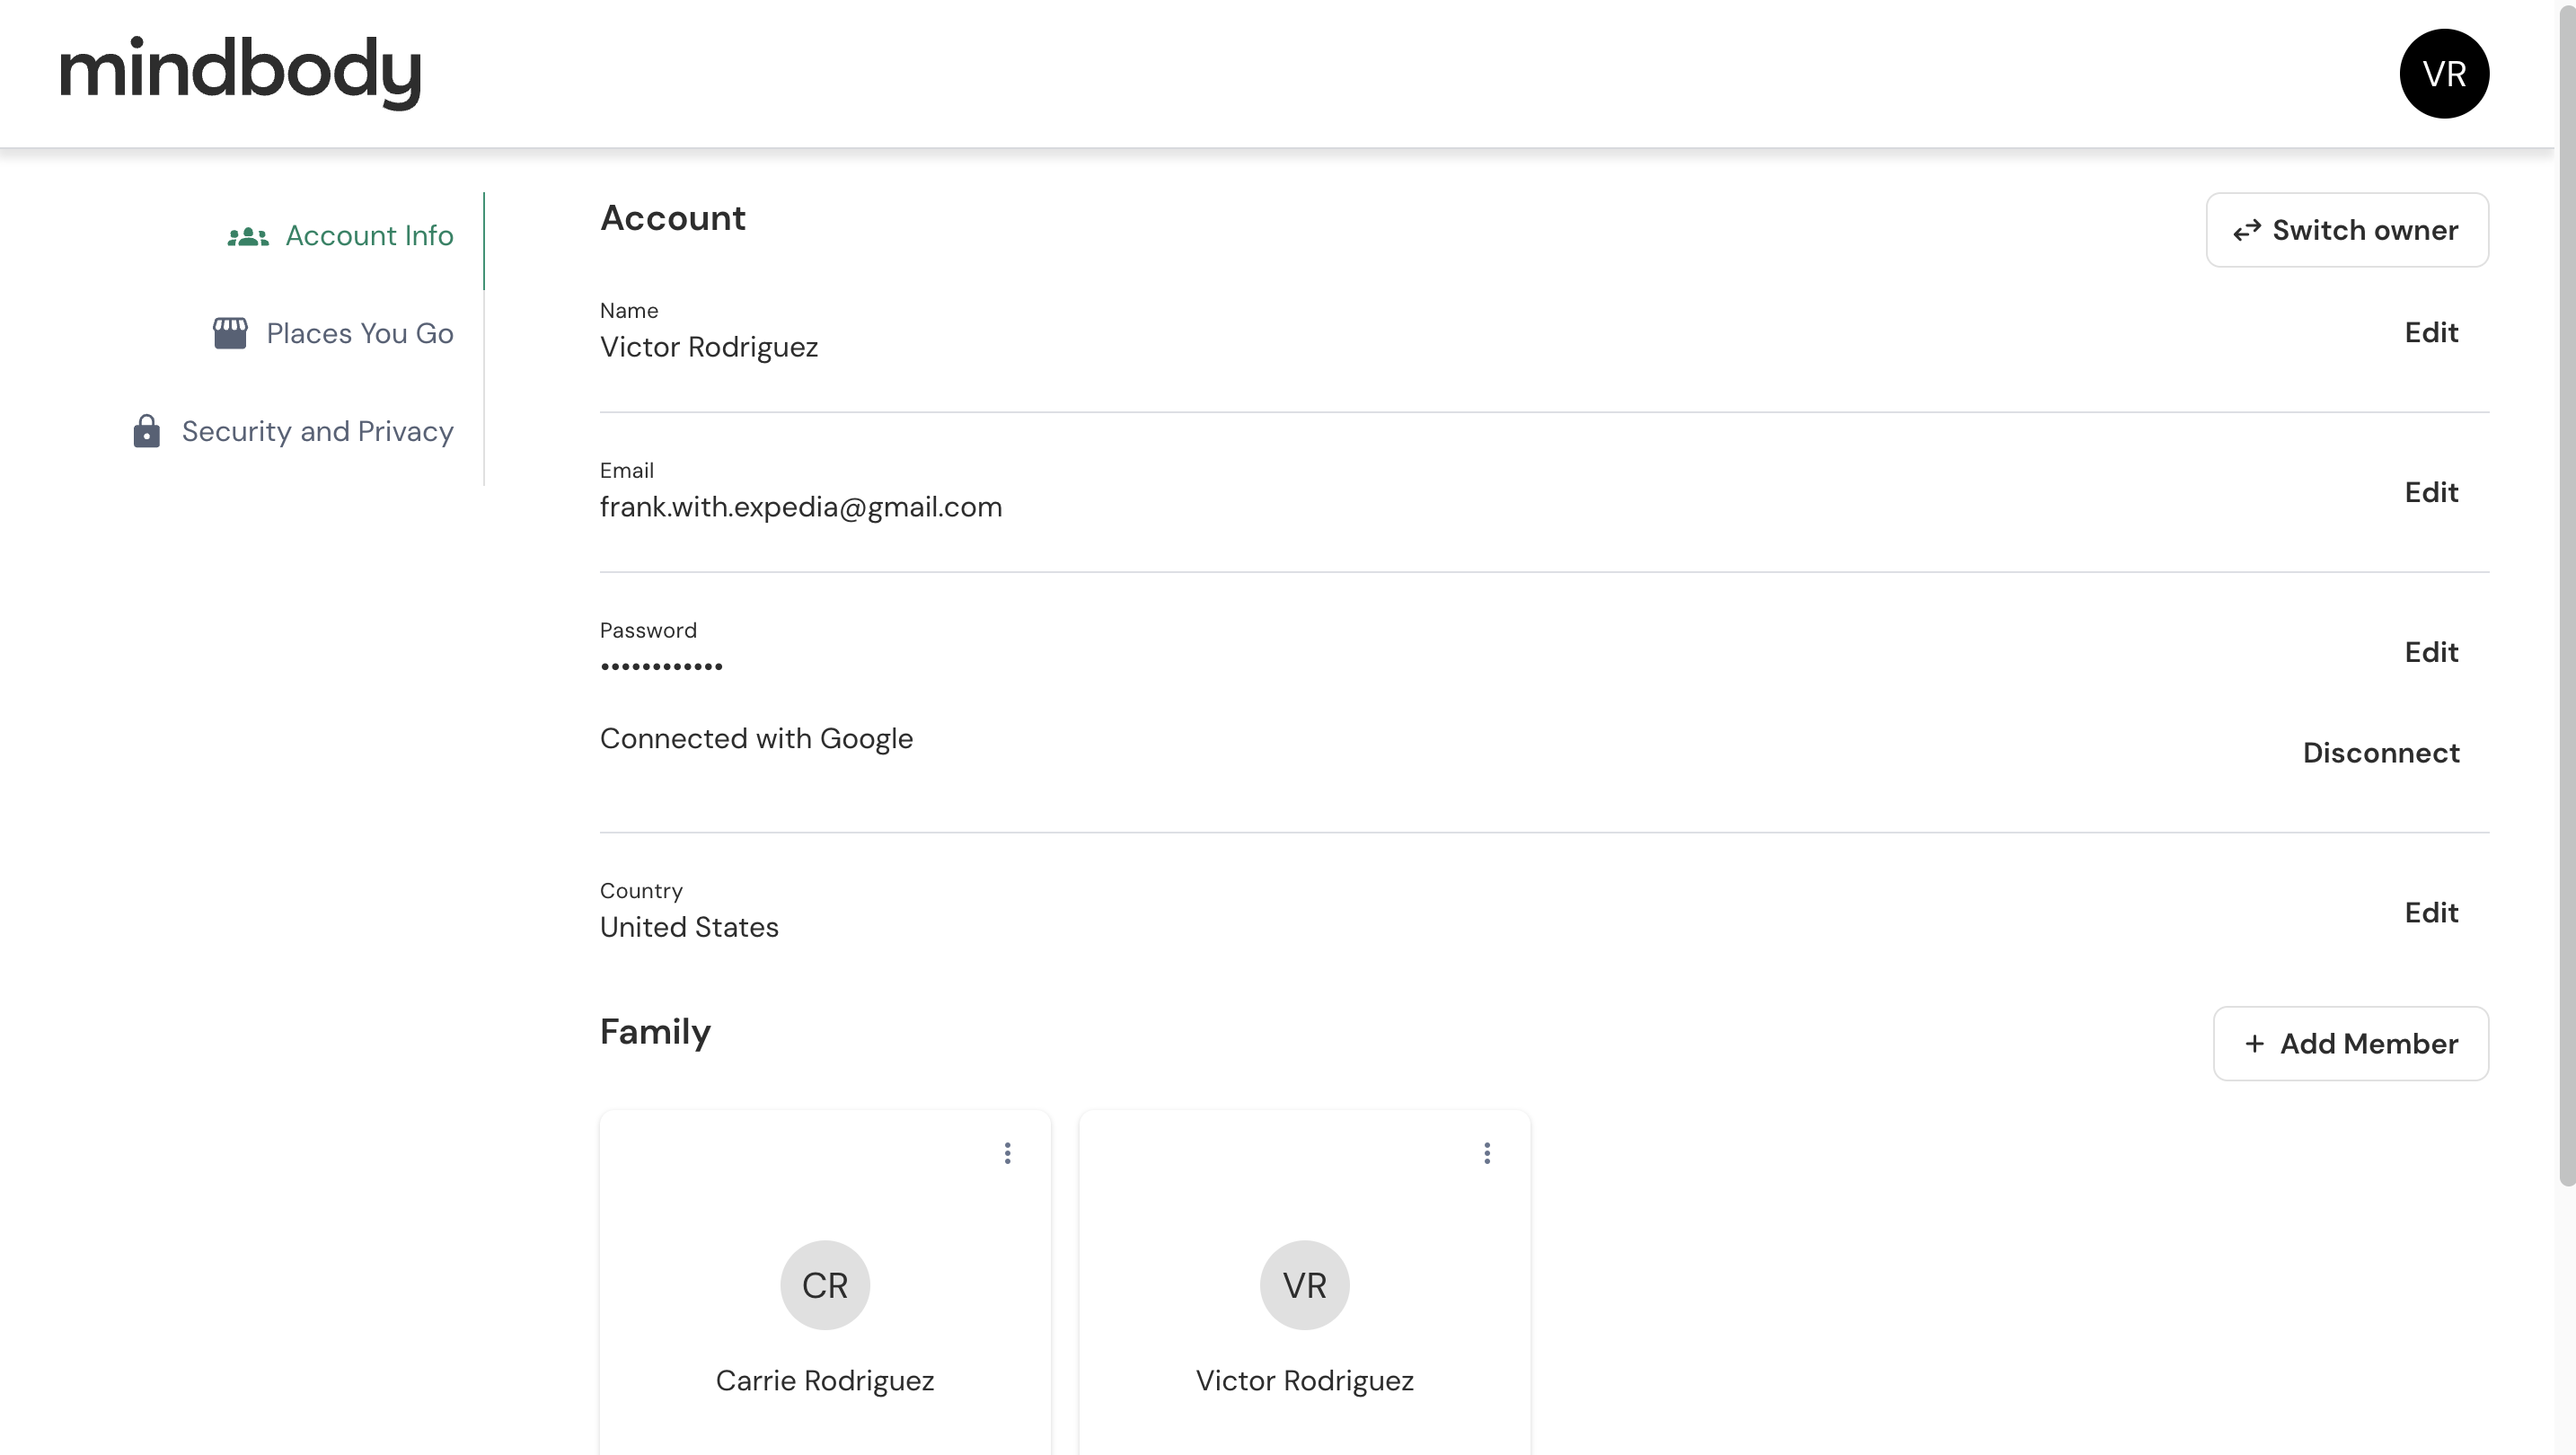Image resolution: width=2576 pixels, height=1455 pixels.
Task: Open Security and Privacy section
Action: coord(294,431)
